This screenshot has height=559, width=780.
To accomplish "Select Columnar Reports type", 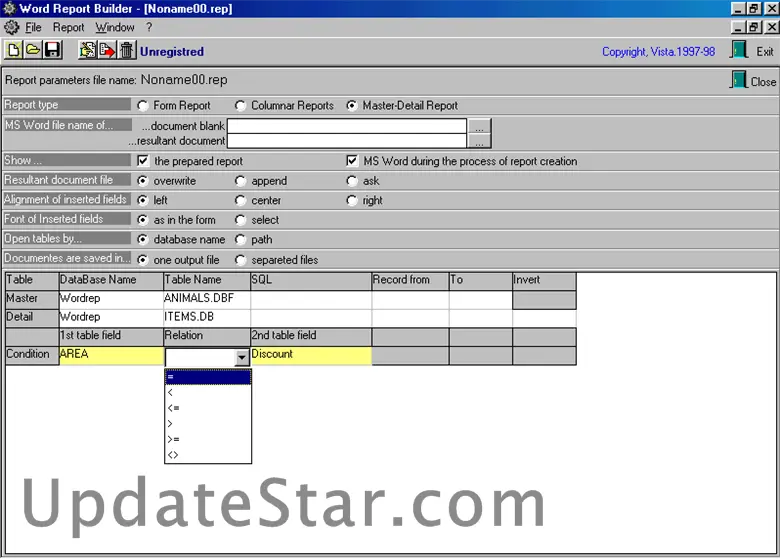I will click(241, 105).
